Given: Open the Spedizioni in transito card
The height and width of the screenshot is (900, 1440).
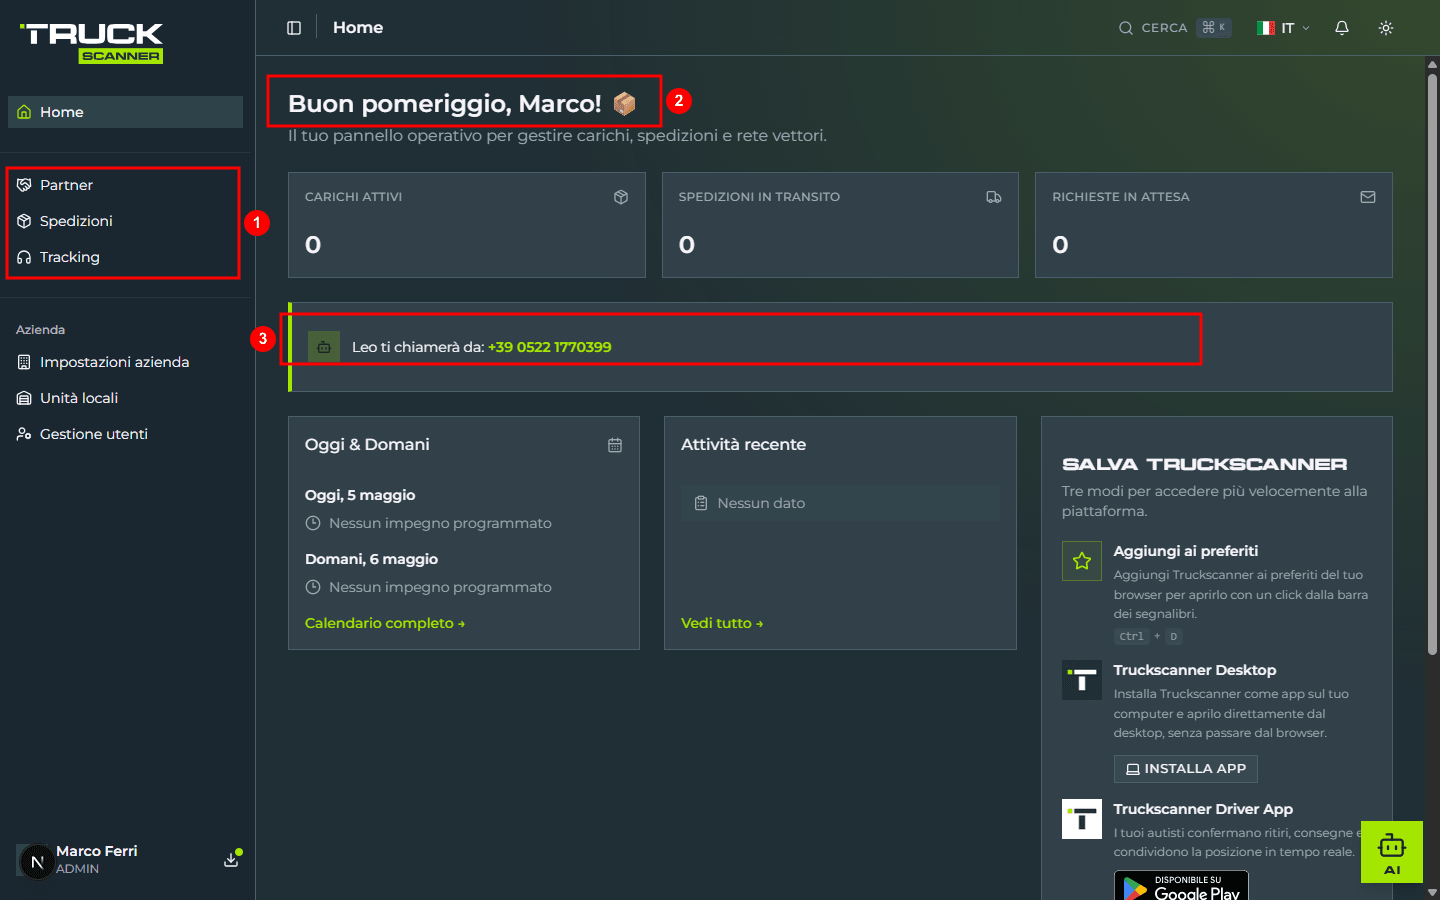Looking at the screenshot, I should [840, 225].
